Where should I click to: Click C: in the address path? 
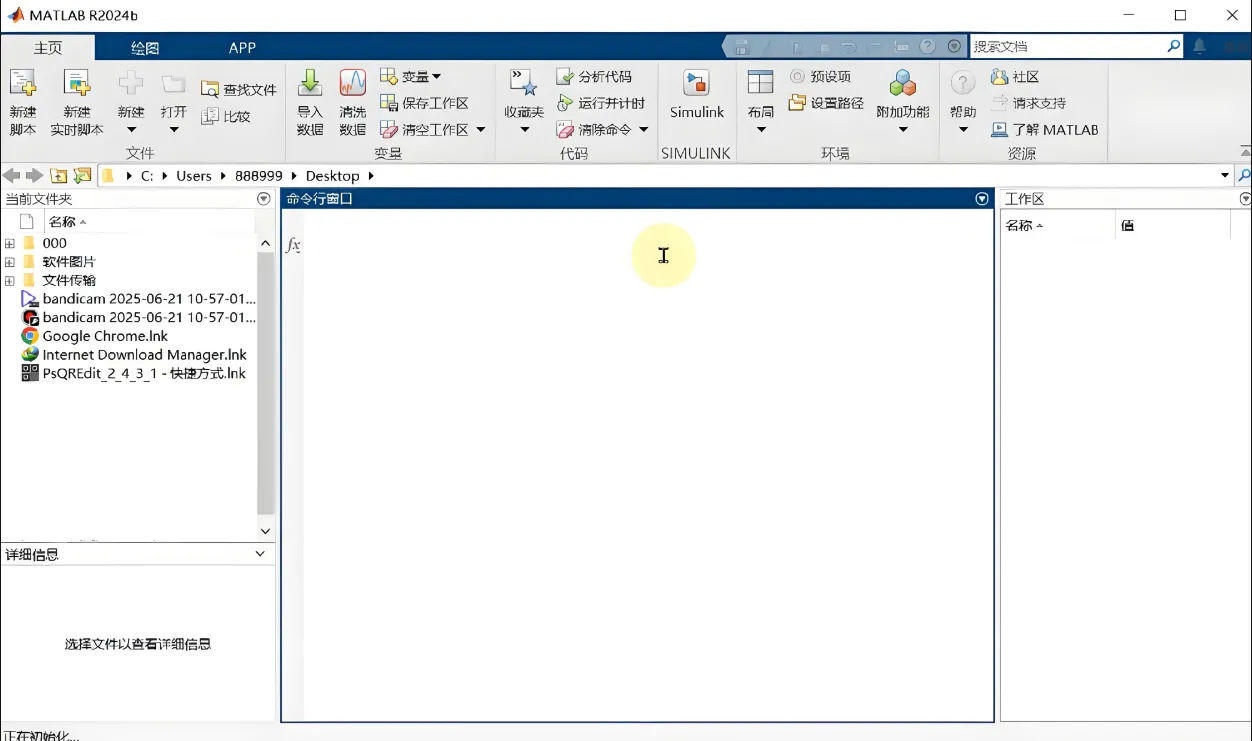[147, 176]
